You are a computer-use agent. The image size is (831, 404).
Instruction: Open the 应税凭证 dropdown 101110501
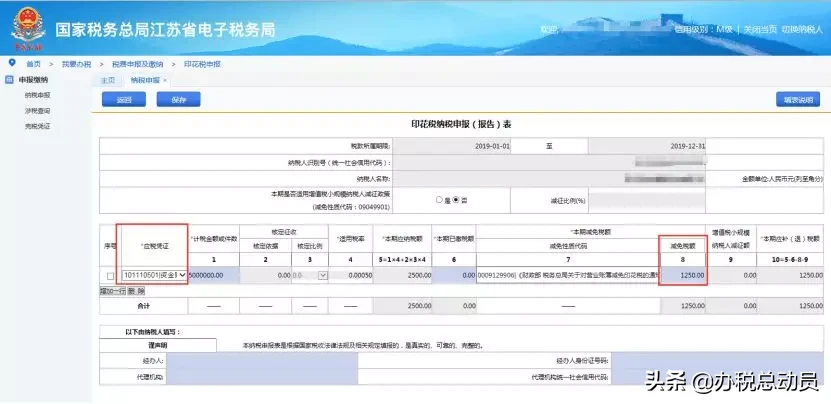point(155,275)
